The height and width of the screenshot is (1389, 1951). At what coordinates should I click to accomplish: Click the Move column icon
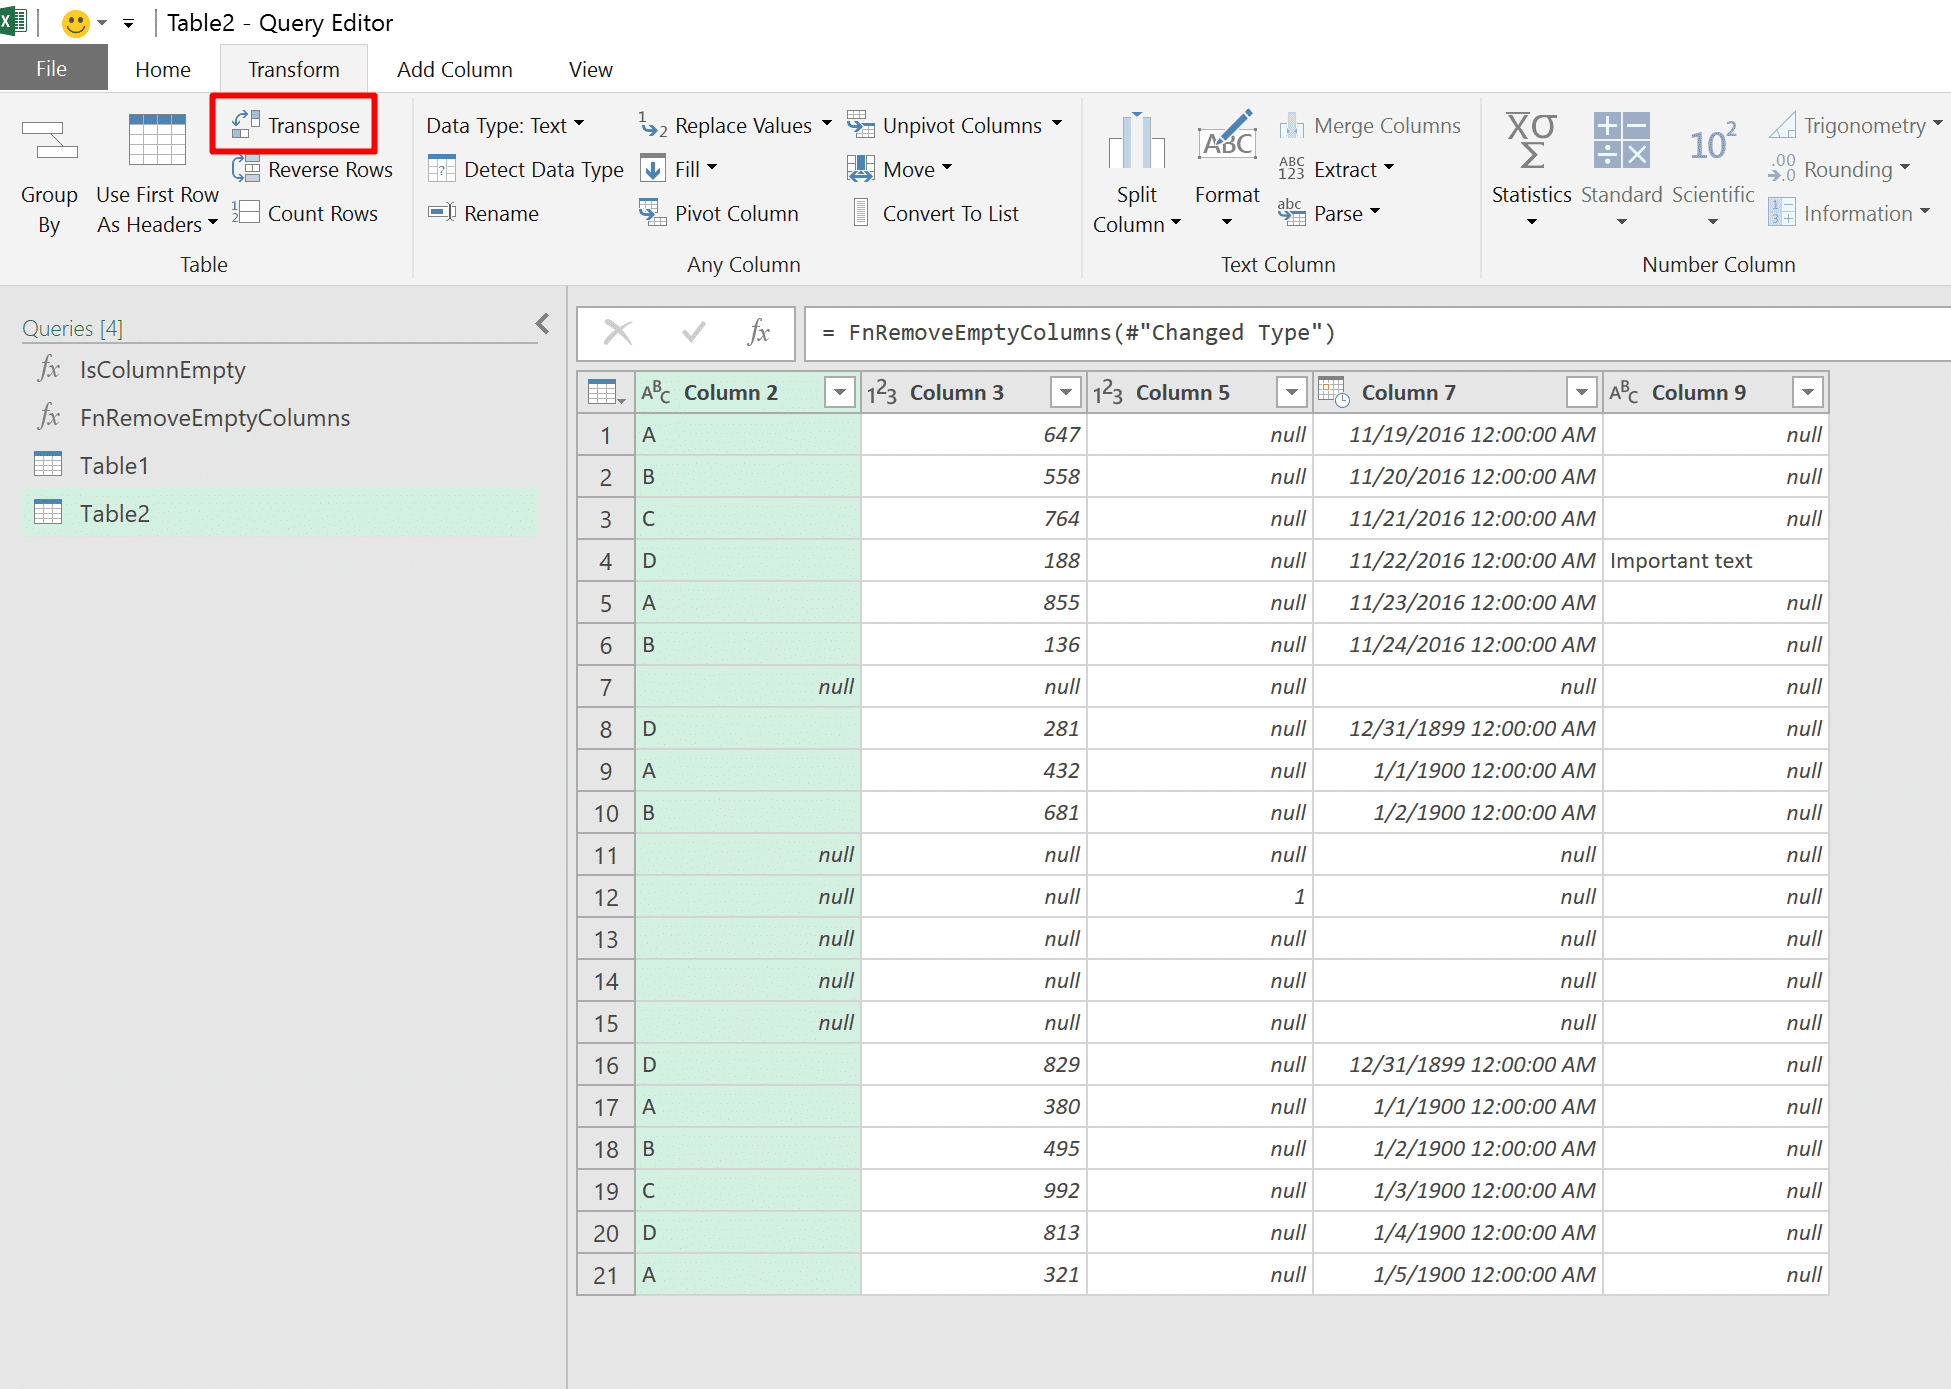coord(861,169)
